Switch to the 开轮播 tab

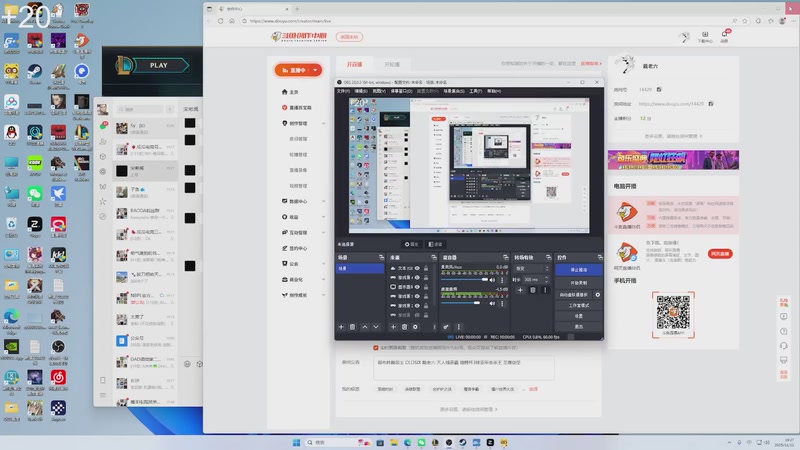click(392, 64)
